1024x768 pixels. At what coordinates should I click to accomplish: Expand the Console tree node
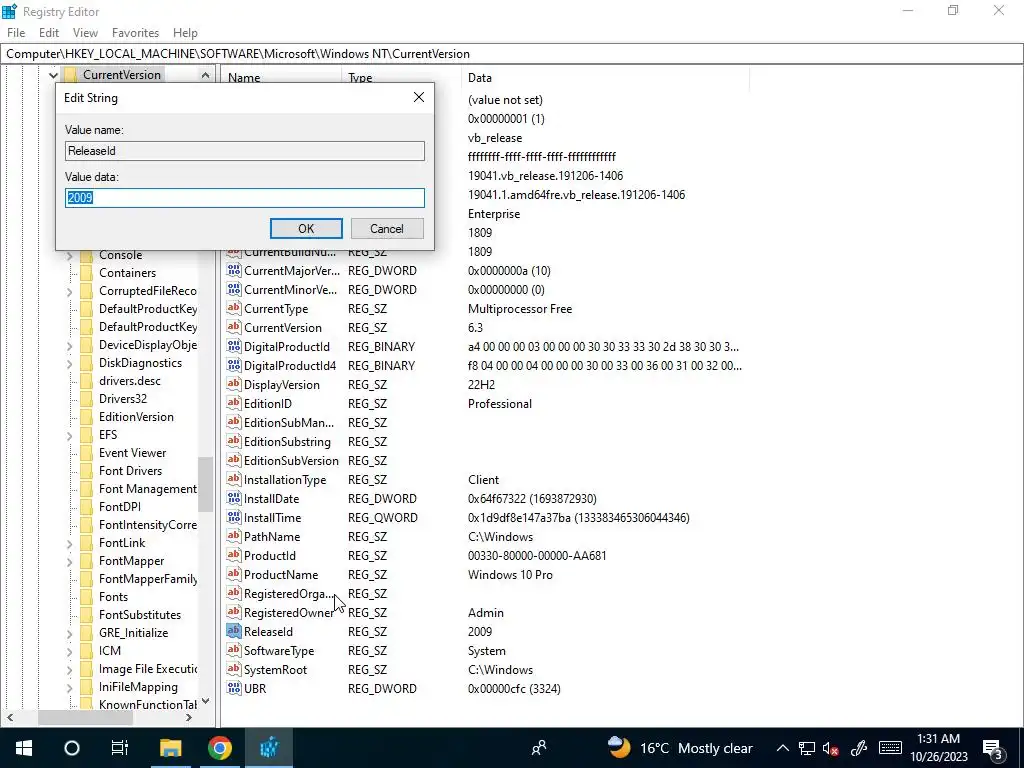(70, 255)
